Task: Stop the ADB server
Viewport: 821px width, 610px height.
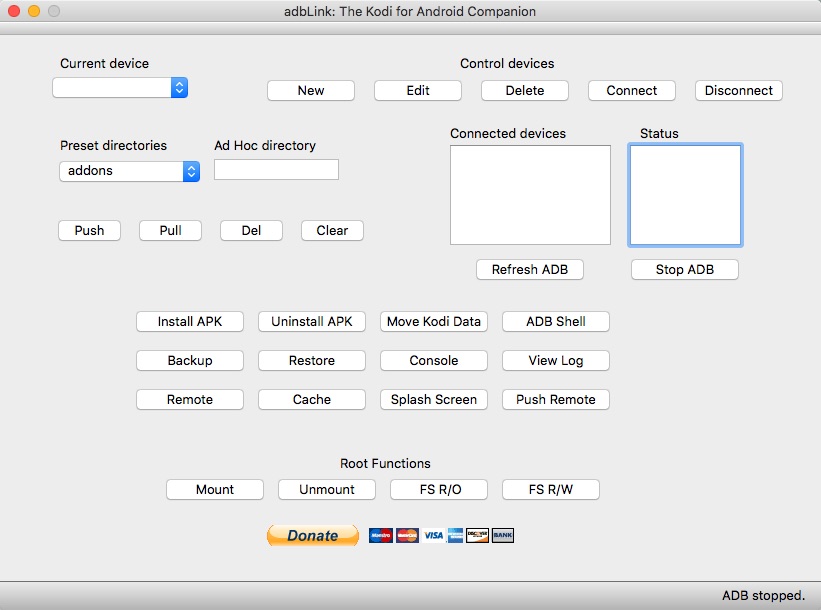Action: 684,270
